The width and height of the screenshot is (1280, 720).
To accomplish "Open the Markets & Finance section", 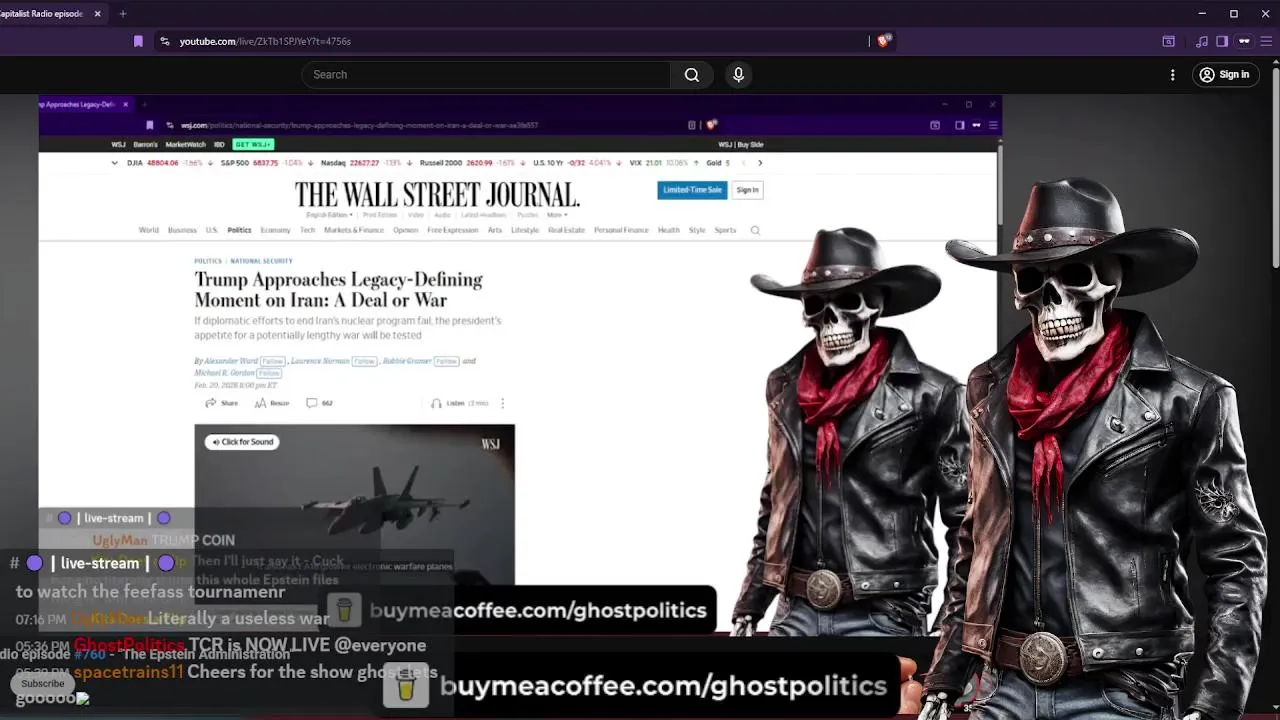I will click(x=354, y=230).
